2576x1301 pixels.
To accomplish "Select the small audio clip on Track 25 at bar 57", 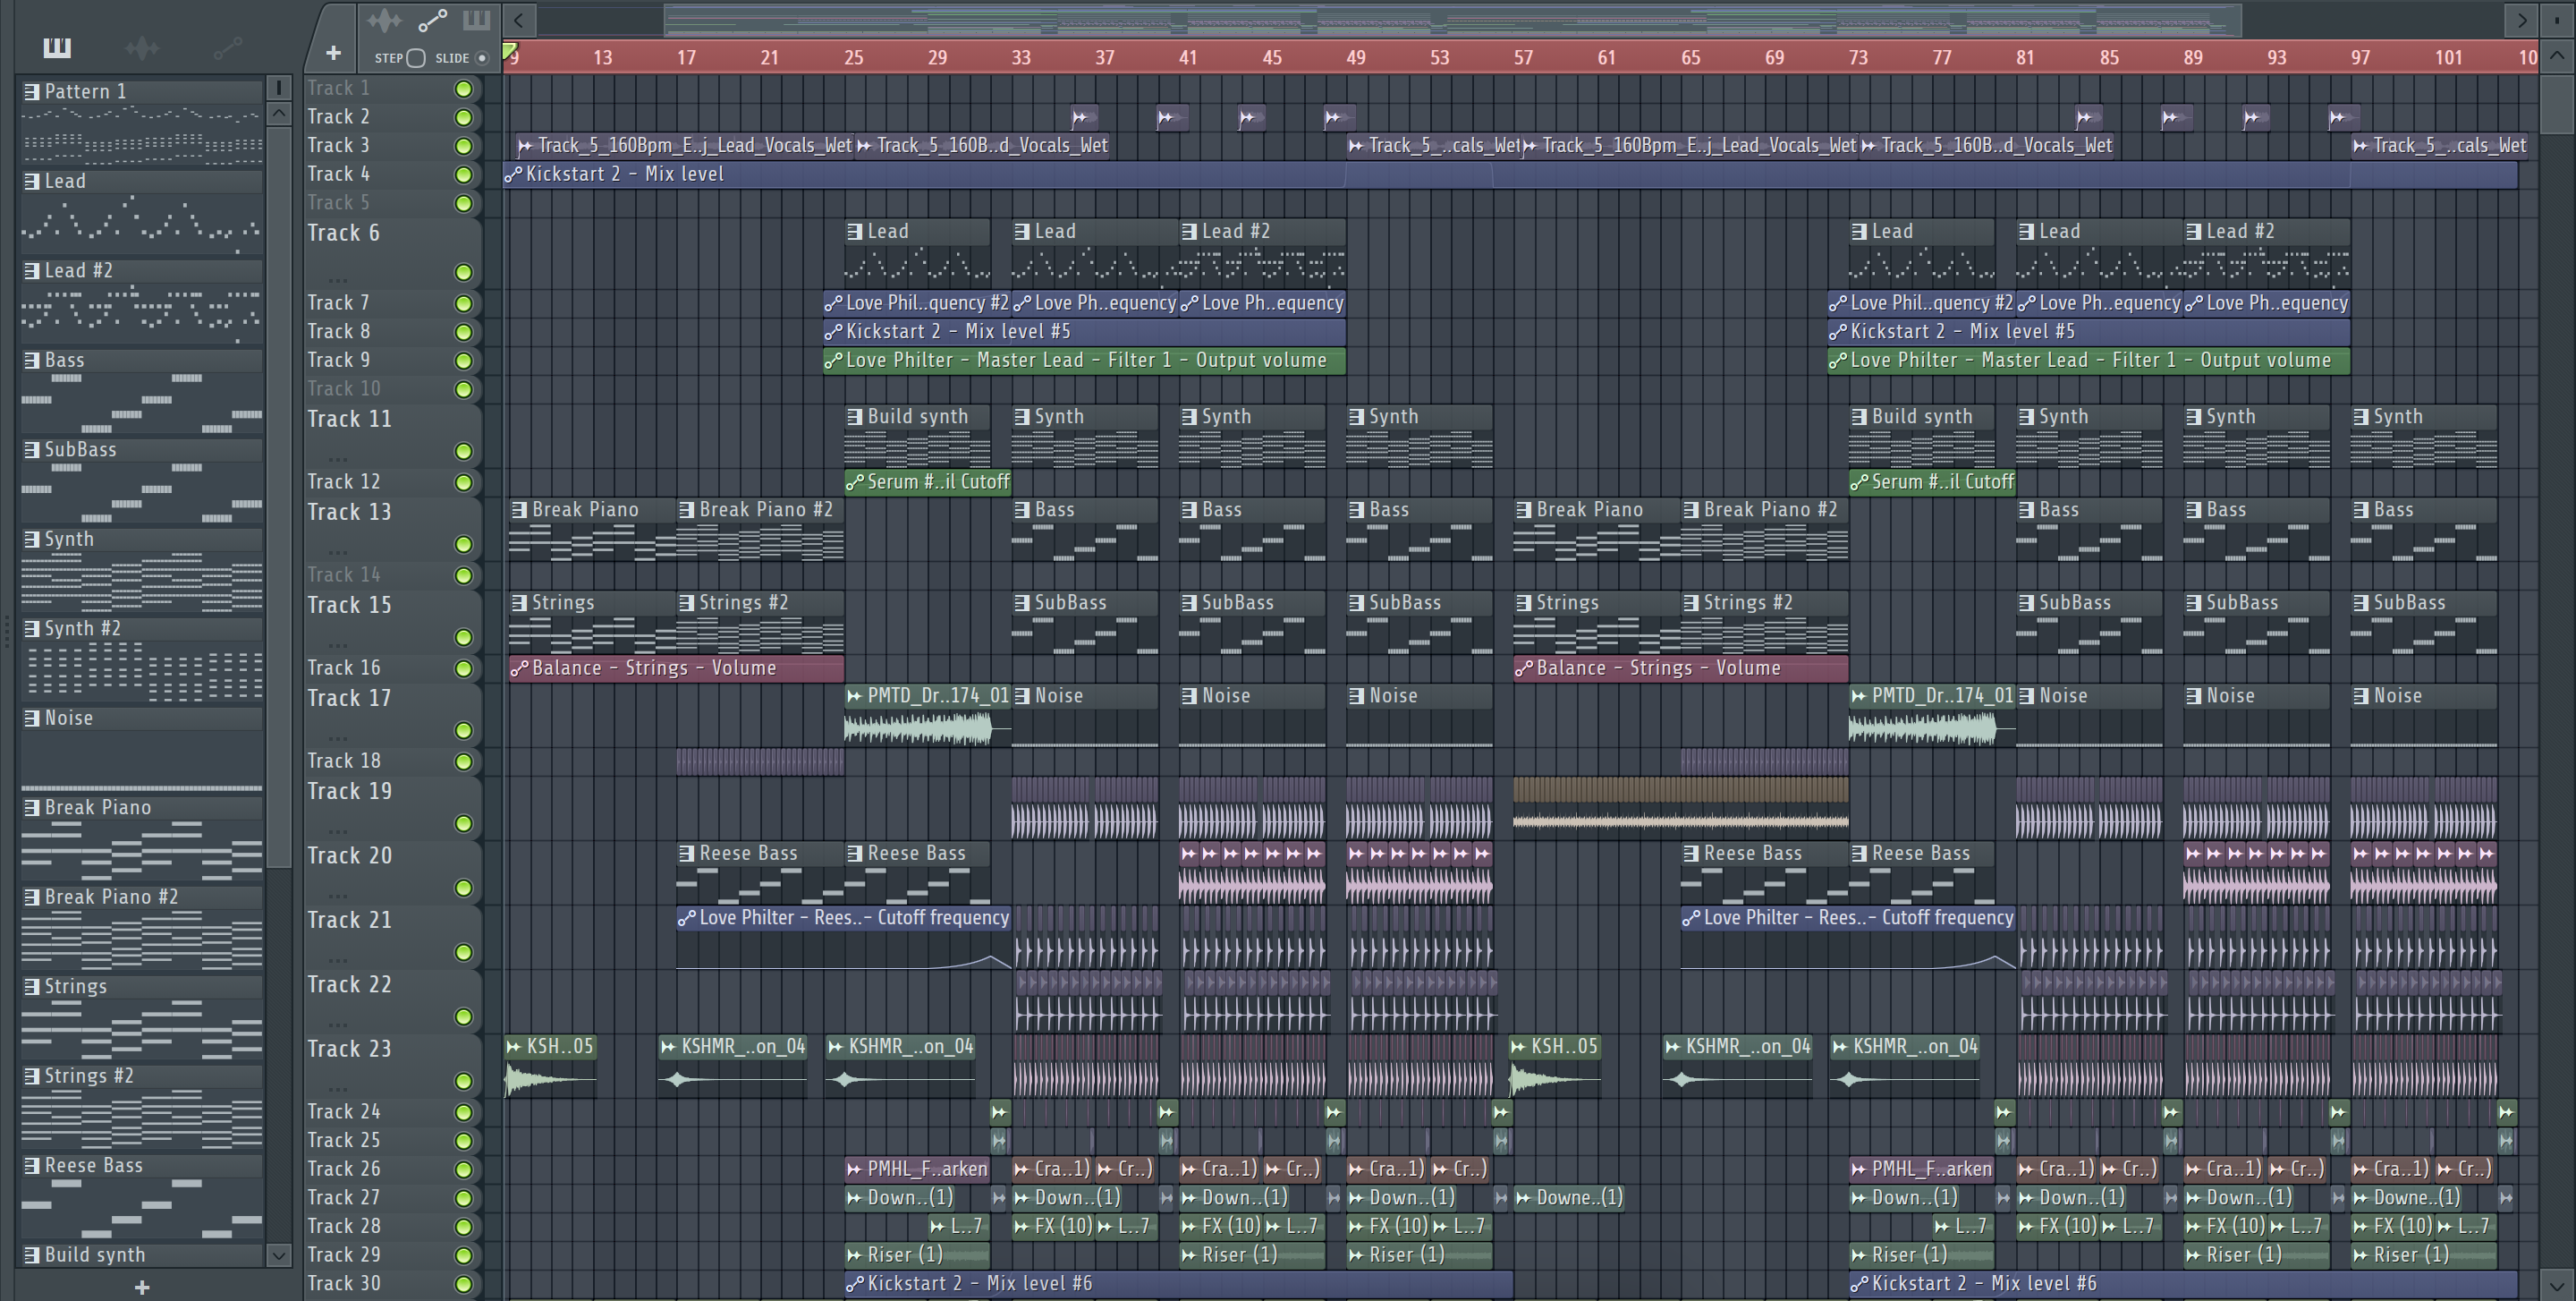I will [1502, 1140].
